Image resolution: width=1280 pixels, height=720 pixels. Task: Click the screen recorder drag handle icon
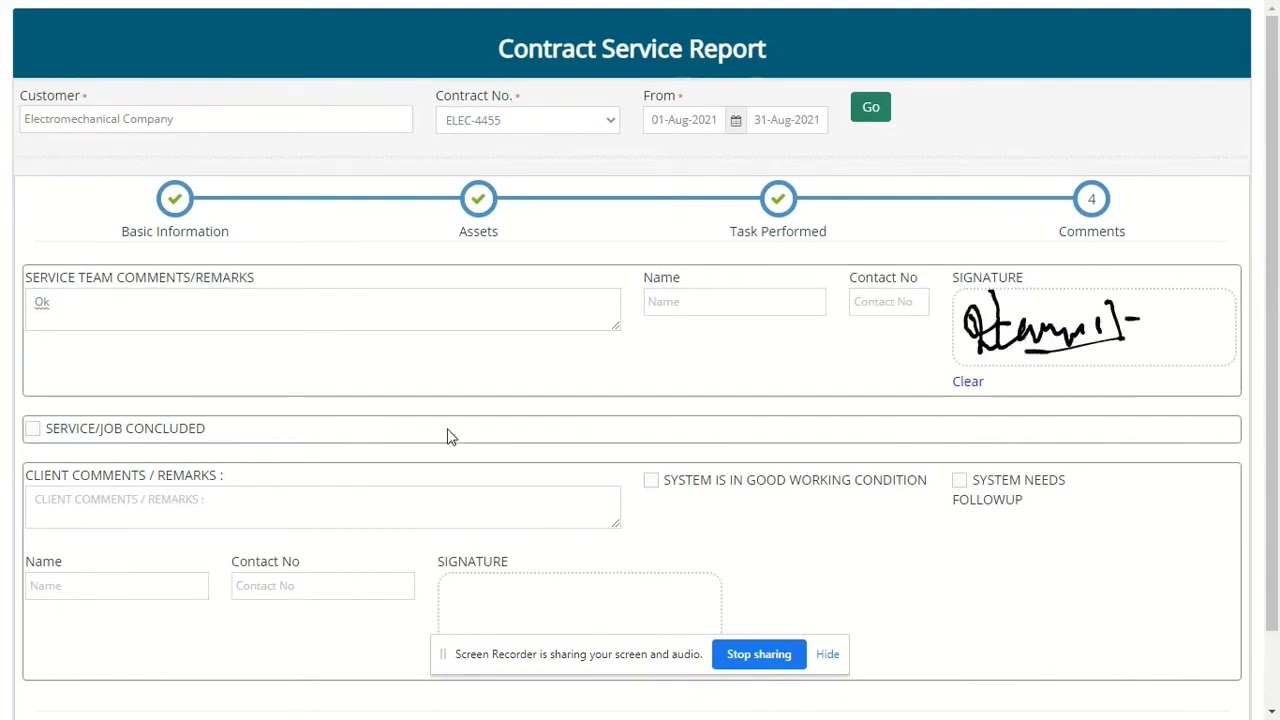pyautogui.click(x=443, y=654)
